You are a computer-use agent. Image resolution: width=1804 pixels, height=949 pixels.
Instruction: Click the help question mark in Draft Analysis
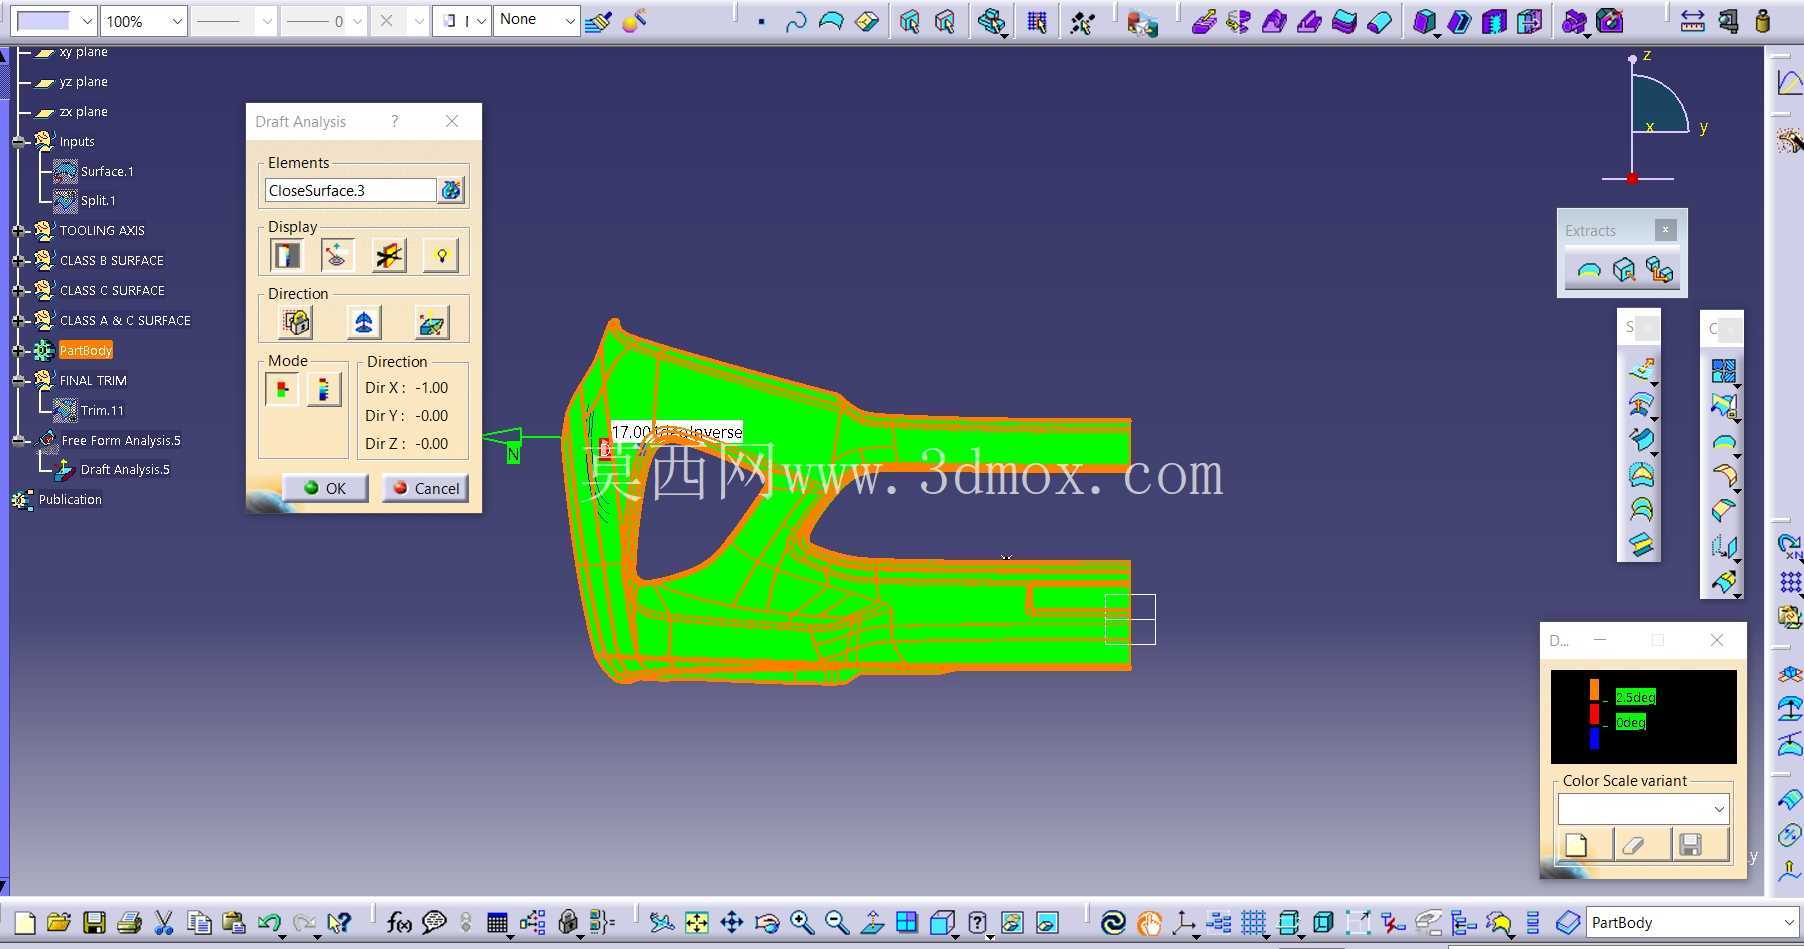pyautogui.click(x=395, y=121)
